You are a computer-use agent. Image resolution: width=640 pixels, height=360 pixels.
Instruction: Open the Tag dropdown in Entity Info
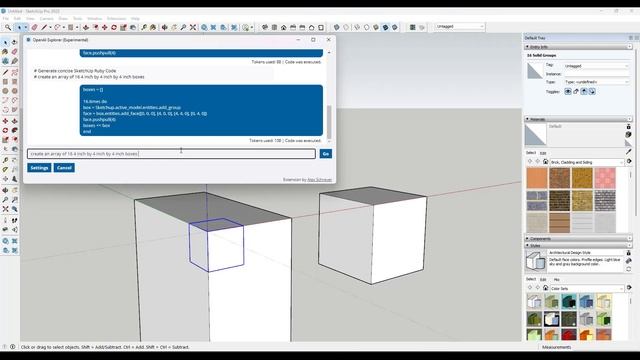(x=597, y=66)
